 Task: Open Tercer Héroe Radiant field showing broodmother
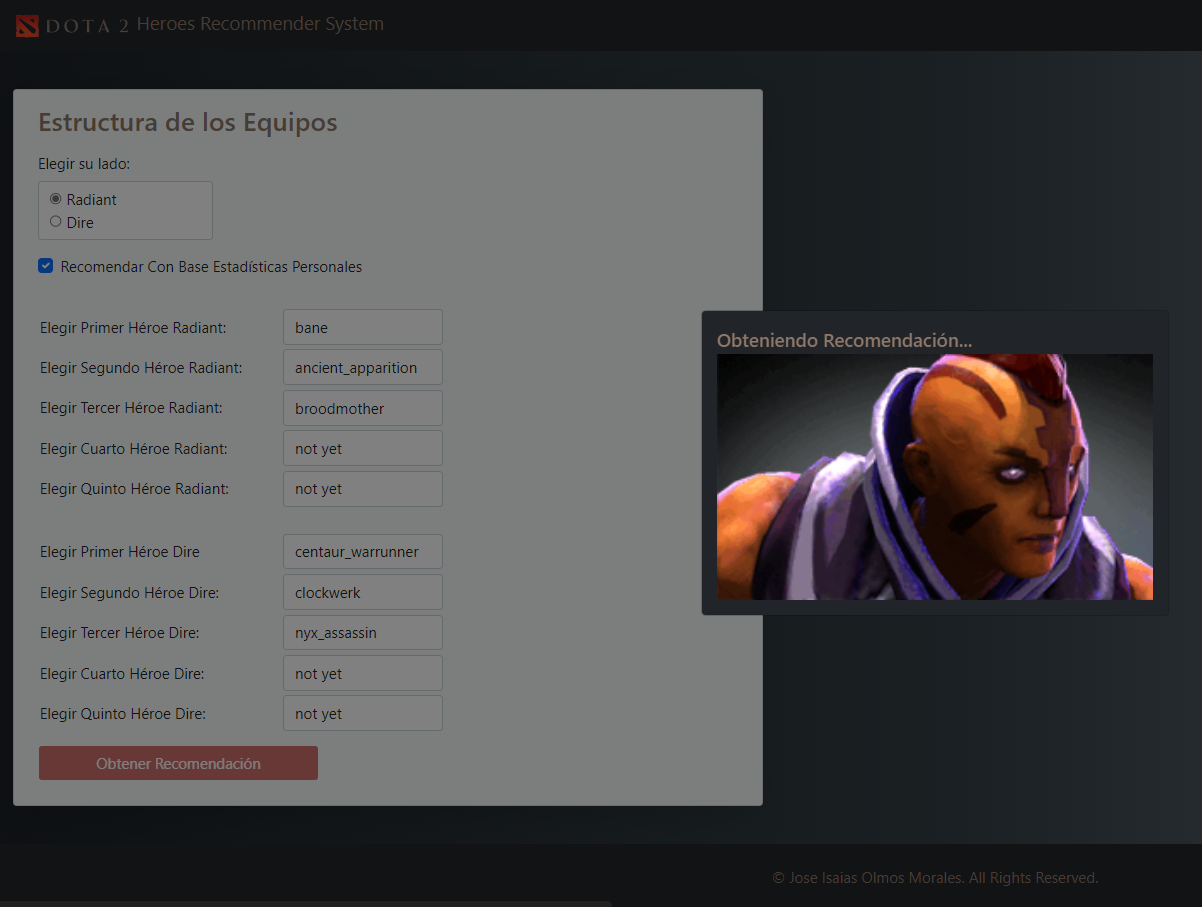point(363,408)
